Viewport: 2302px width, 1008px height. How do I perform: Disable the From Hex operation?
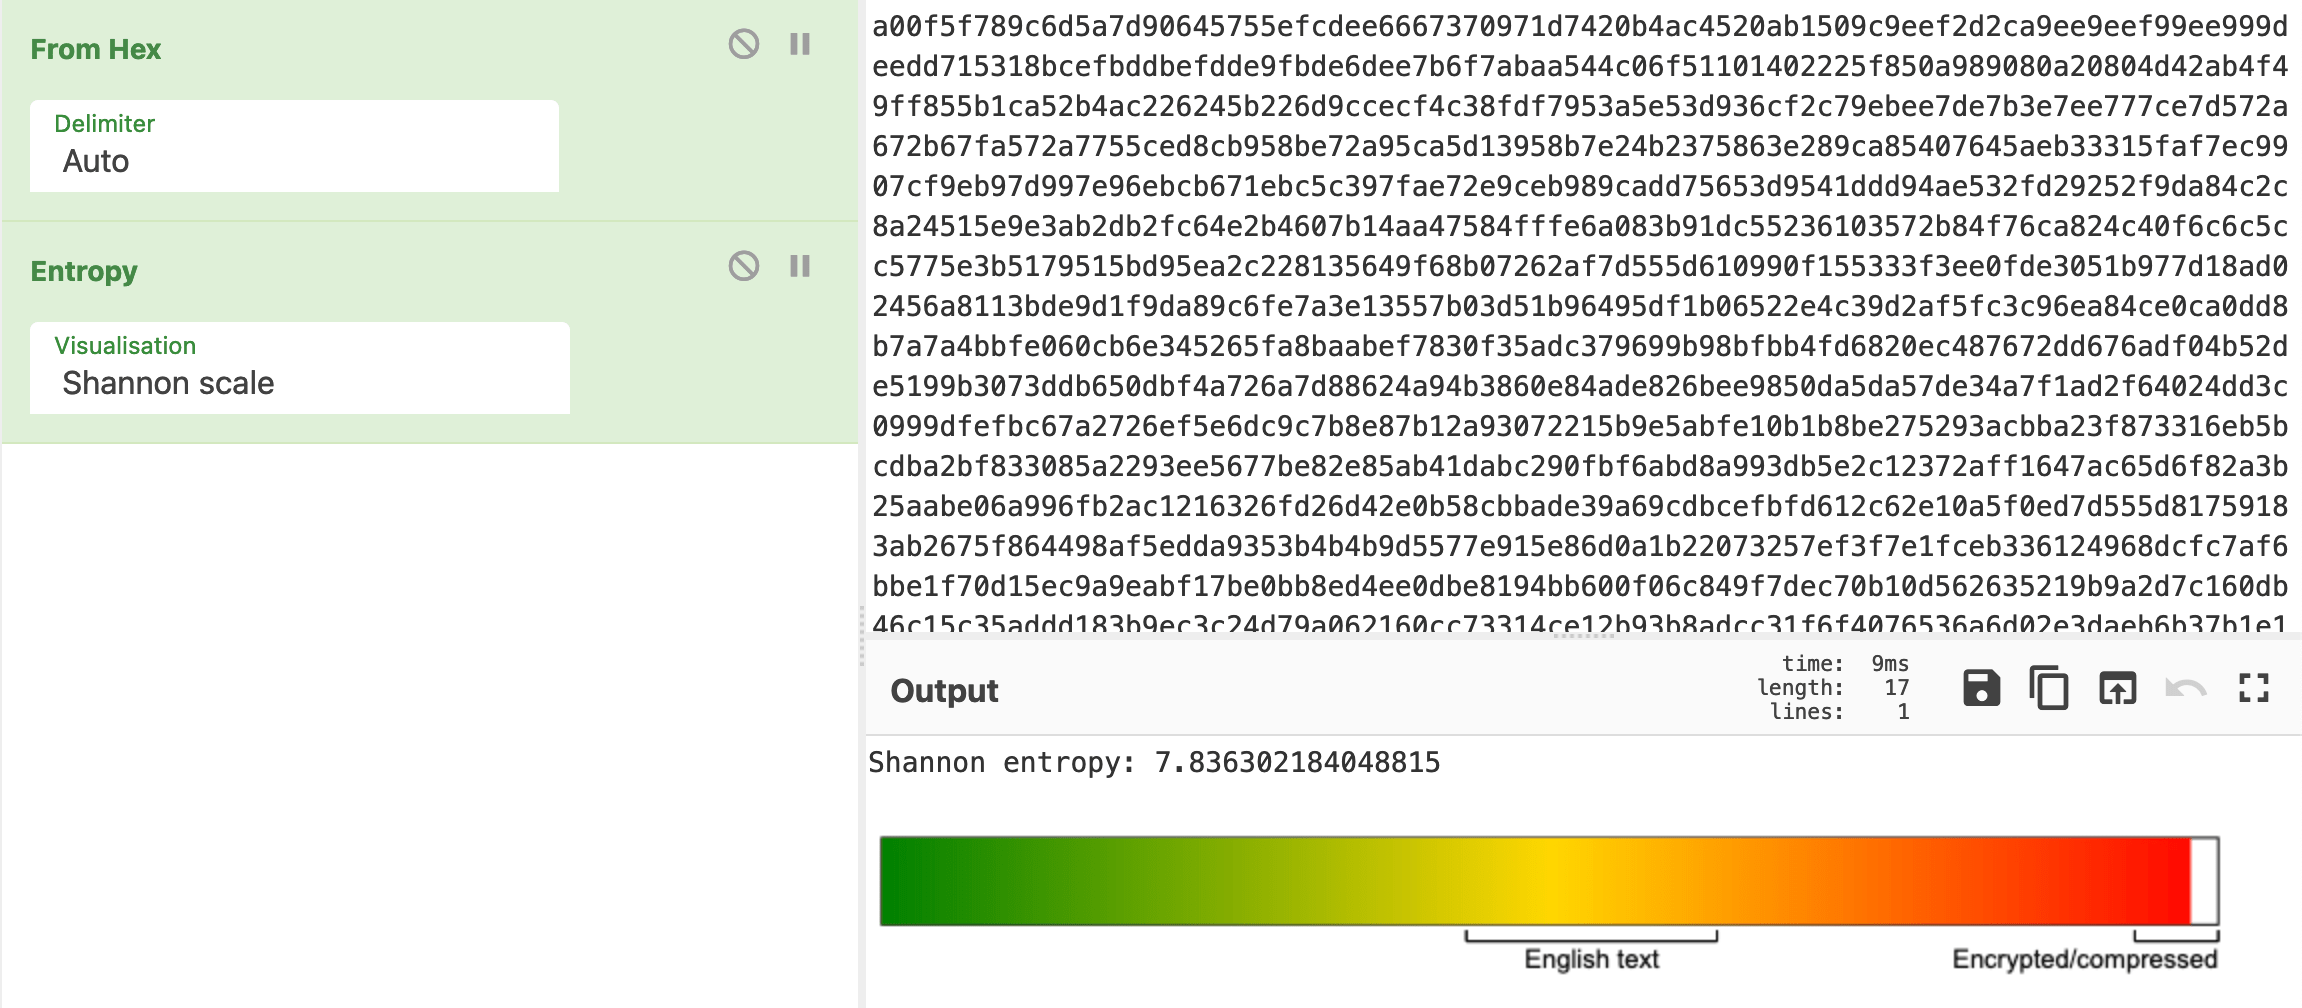pyautogui.click(x=743, y=44)
